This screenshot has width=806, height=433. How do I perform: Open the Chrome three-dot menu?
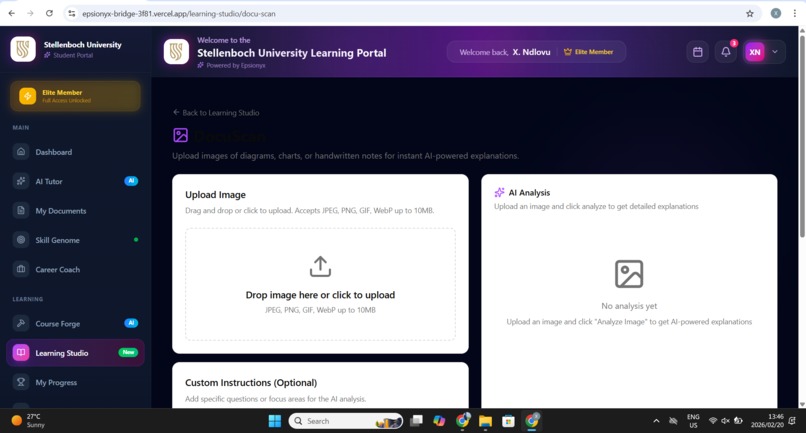[x=795, y=13]
